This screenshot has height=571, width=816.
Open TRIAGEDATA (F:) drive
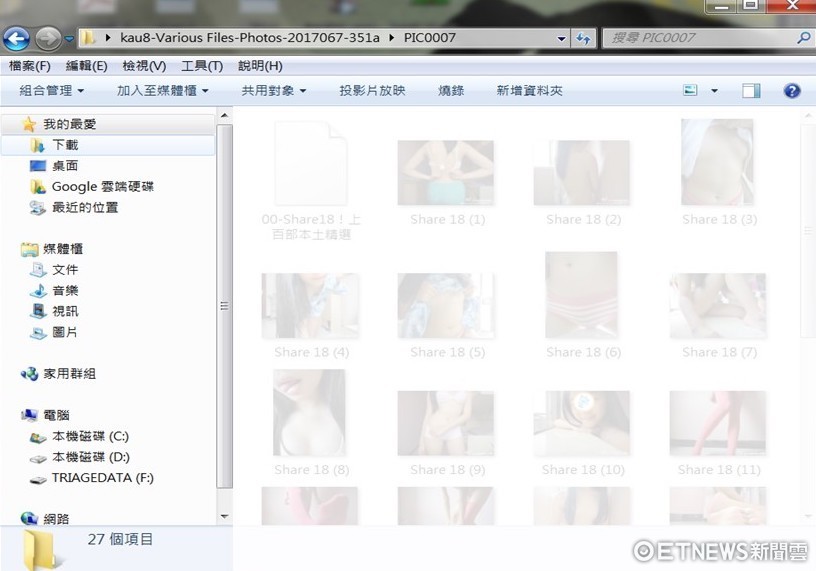[102, 478]
